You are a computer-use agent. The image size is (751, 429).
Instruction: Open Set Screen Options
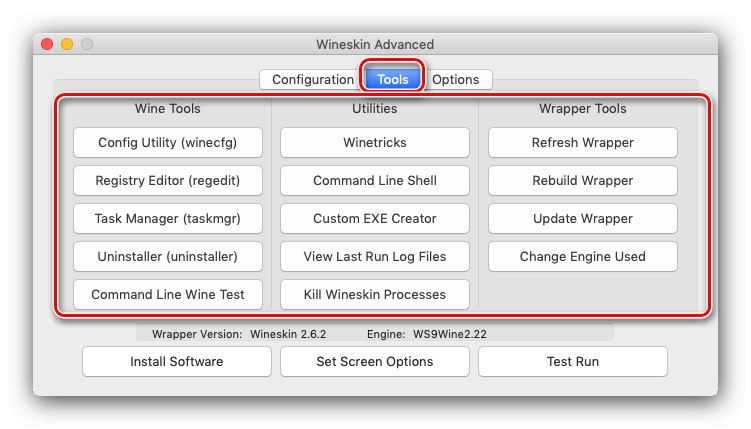[375, 361]
